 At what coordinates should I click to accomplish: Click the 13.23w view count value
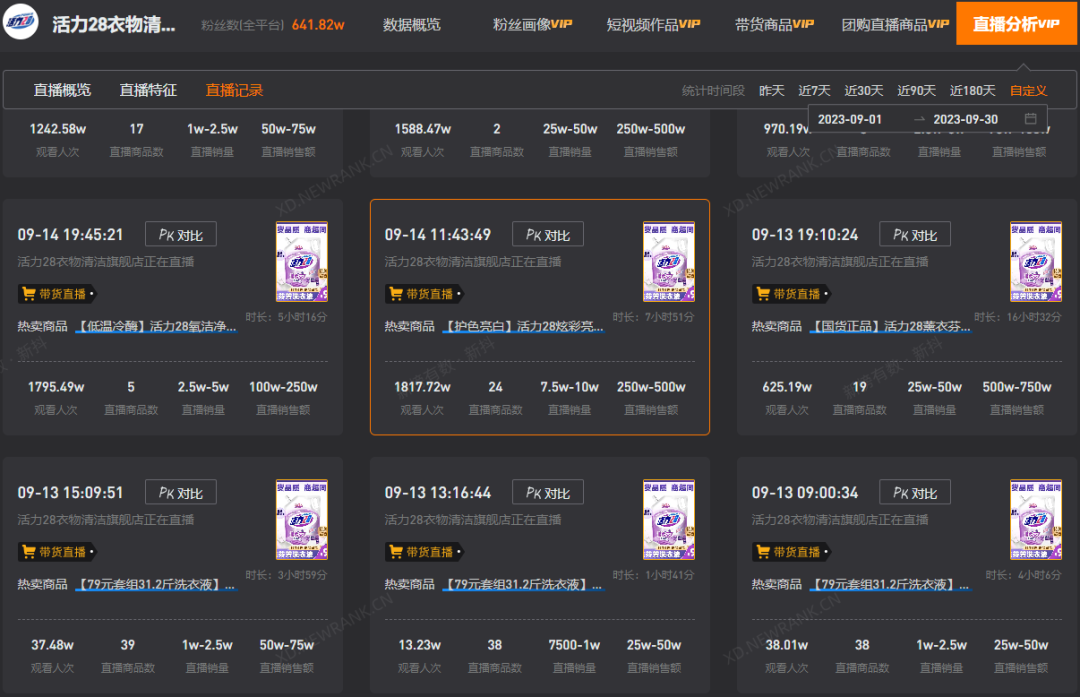[x=419, y=645]
